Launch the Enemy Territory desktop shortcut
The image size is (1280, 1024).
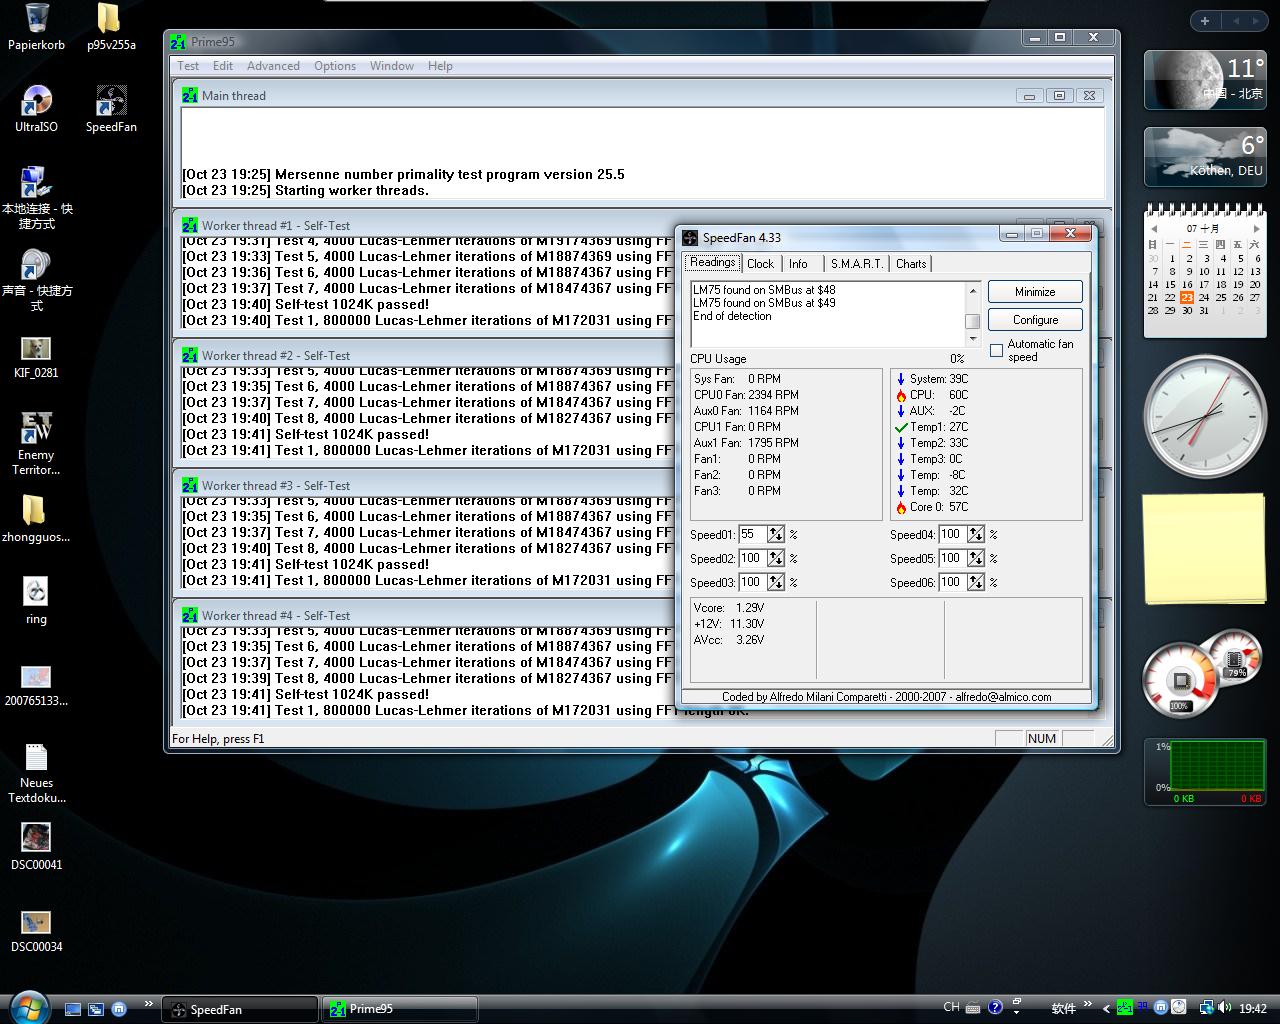click(x=37, y=444)
